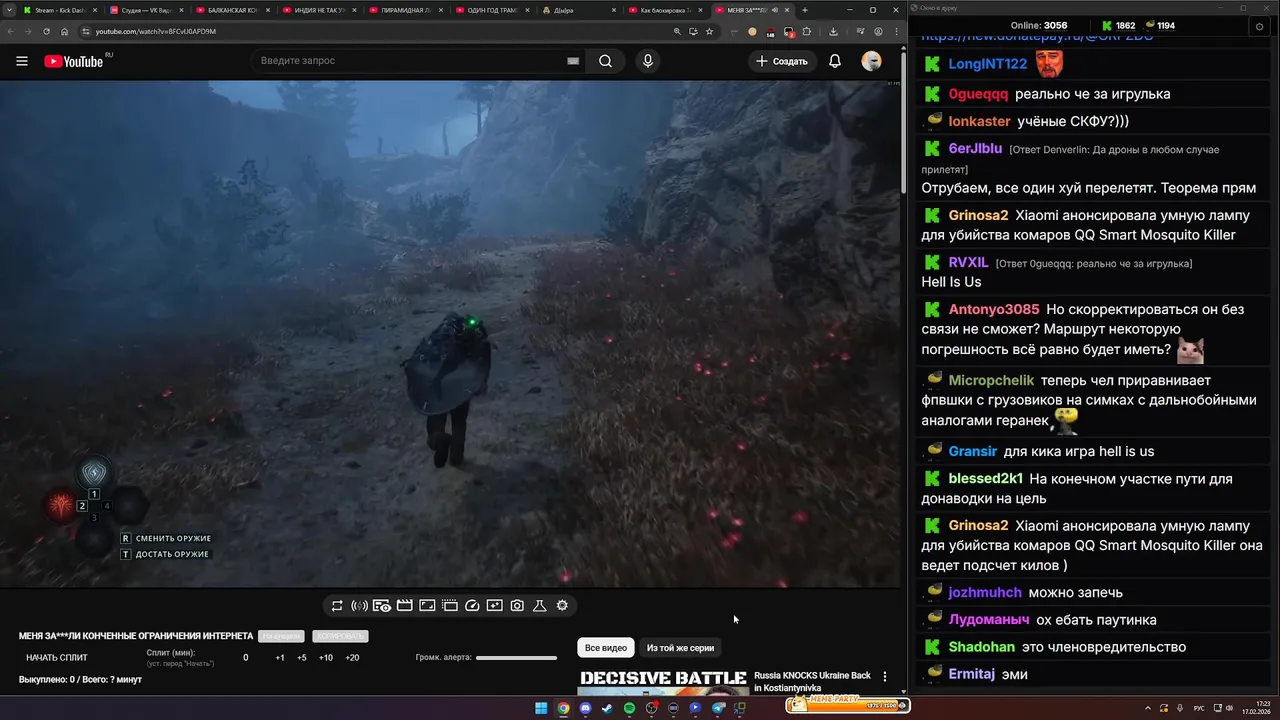This screenshot has width=1280, height=720.
Task: Click the resize-player rectangle icon below video
Action: tap(427, 606)
